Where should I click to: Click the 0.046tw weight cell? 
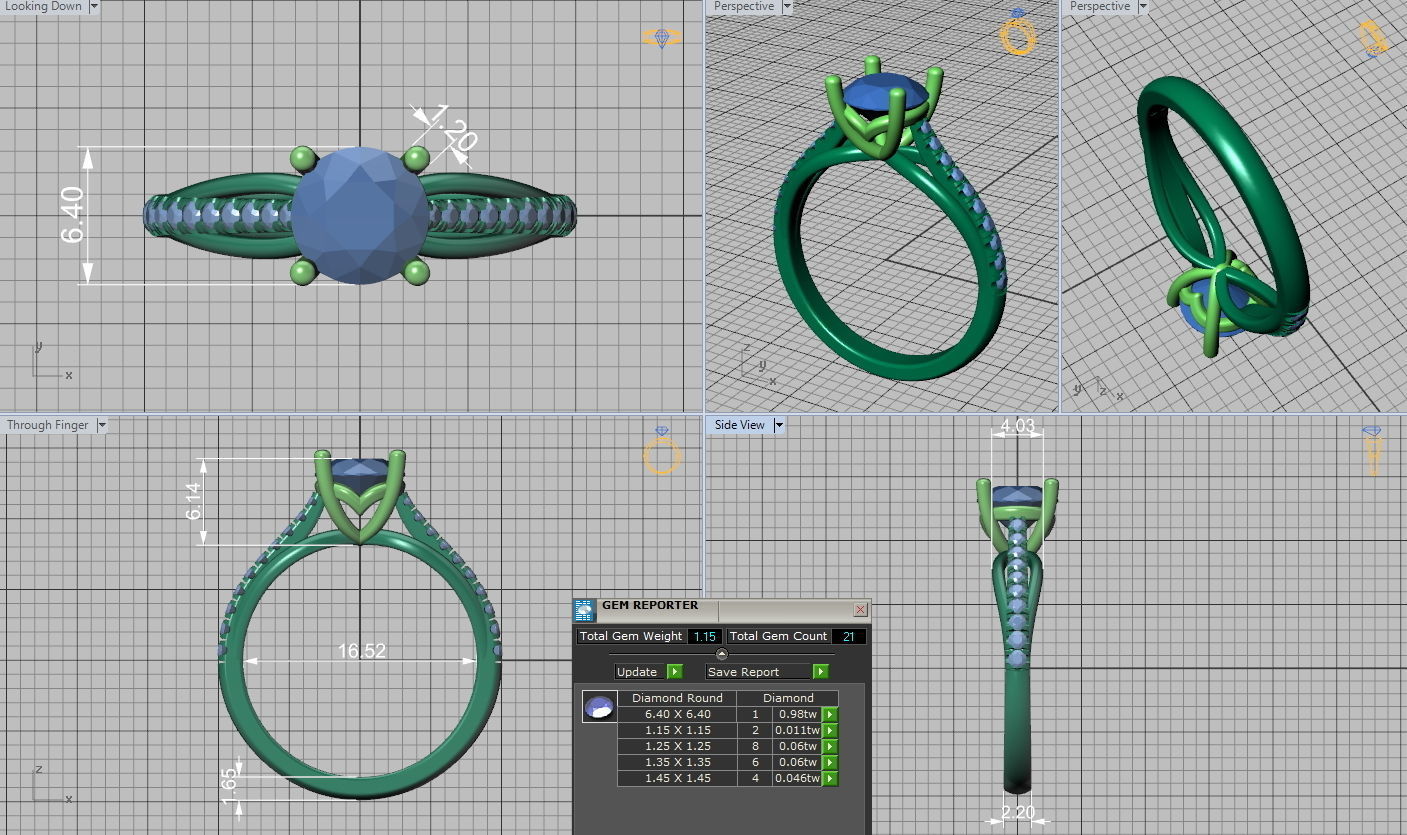(x=797, y=778)
